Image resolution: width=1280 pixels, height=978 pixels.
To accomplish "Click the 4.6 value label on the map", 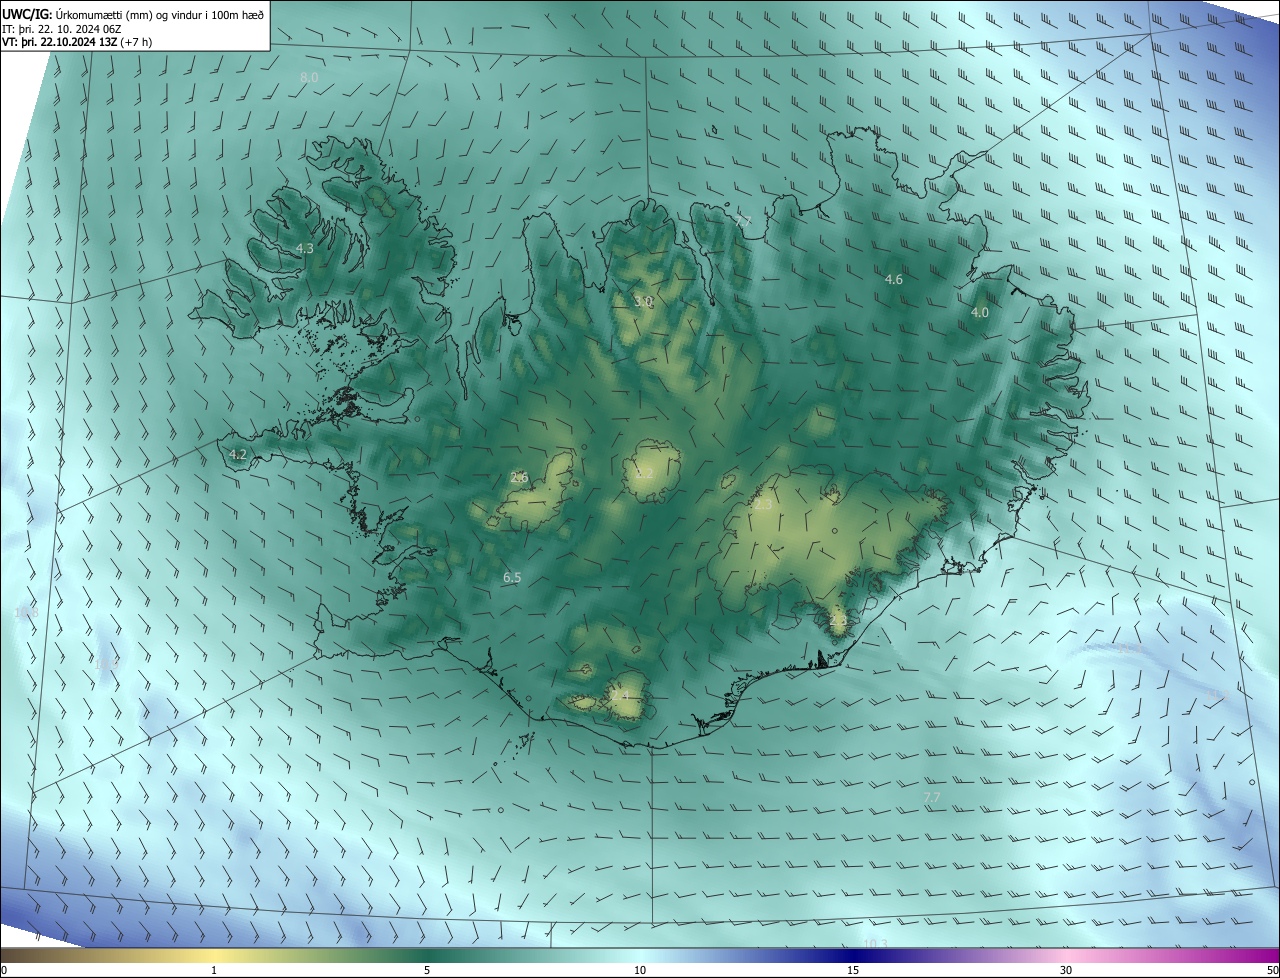I will (894, 280).
